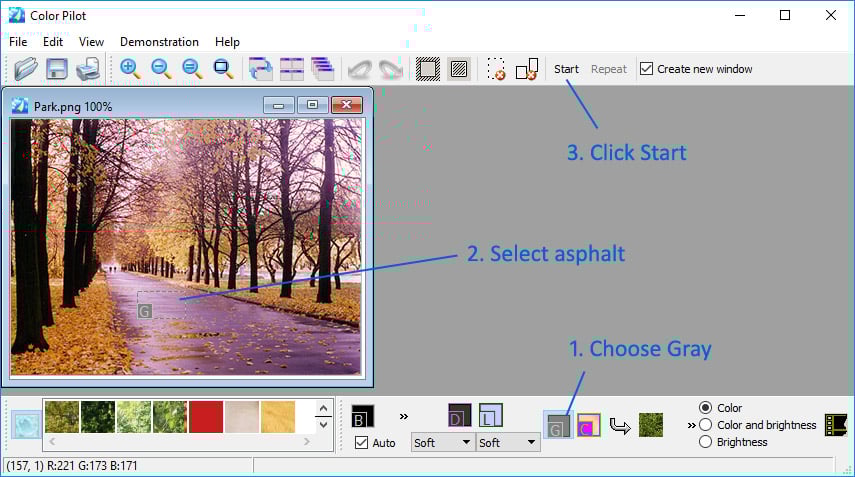Click the Light 'L' tone icon
This screenshot has height=477, width=855.
coord(490,415)
